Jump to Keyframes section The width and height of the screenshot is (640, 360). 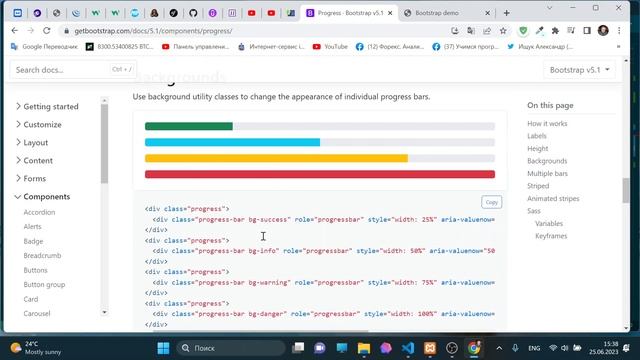[551, 236]
